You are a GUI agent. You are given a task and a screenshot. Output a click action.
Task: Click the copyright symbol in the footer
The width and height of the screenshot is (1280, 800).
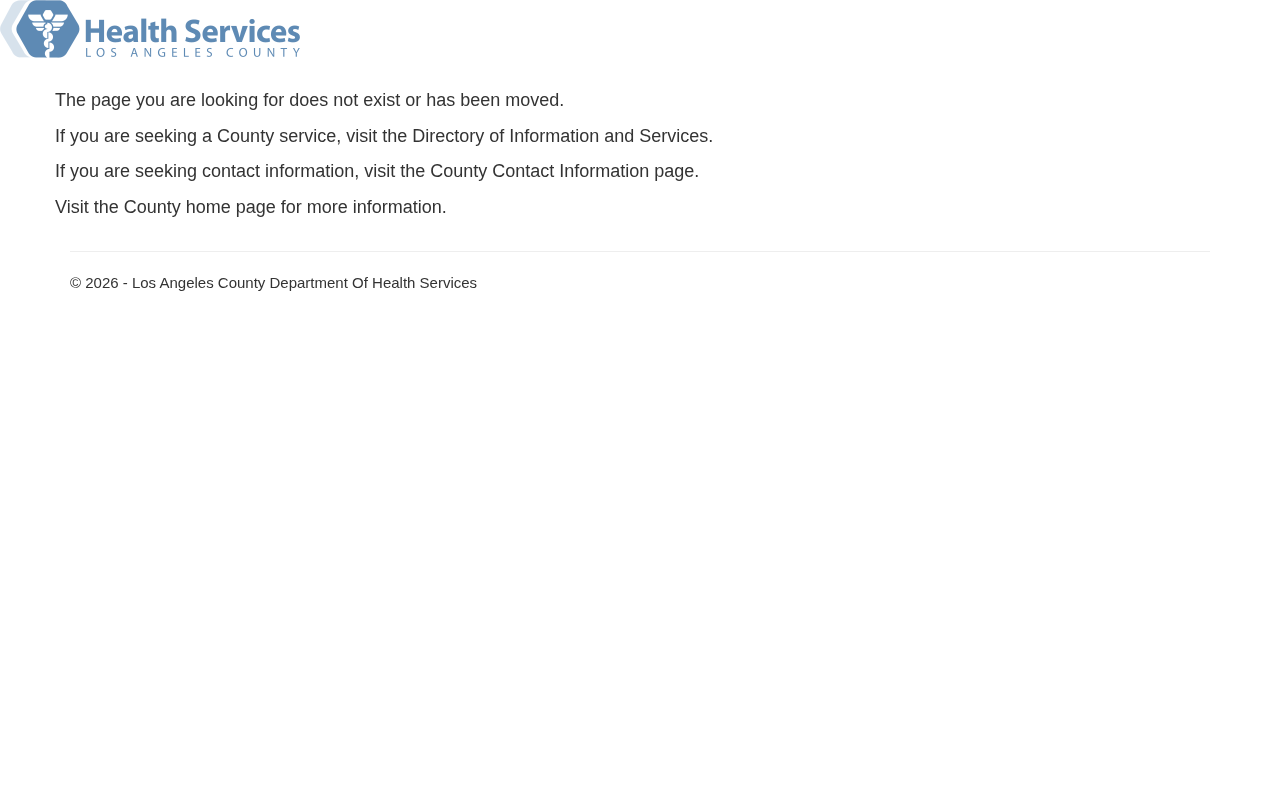coord(76,283)
